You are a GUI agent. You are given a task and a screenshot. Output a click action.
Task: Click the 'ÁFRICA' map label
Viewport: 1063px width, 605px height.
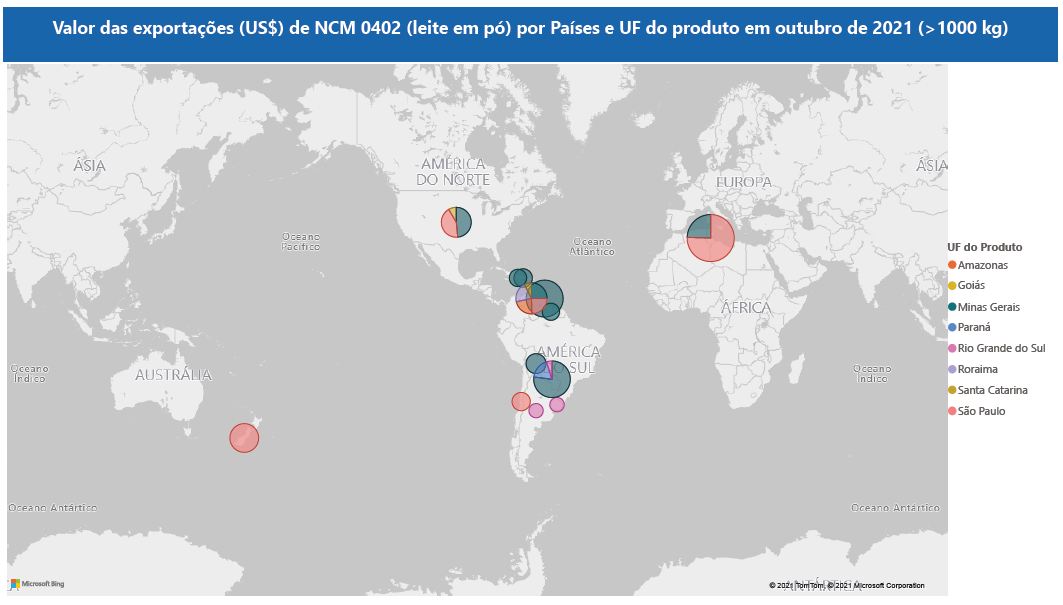tap(746, 307)
